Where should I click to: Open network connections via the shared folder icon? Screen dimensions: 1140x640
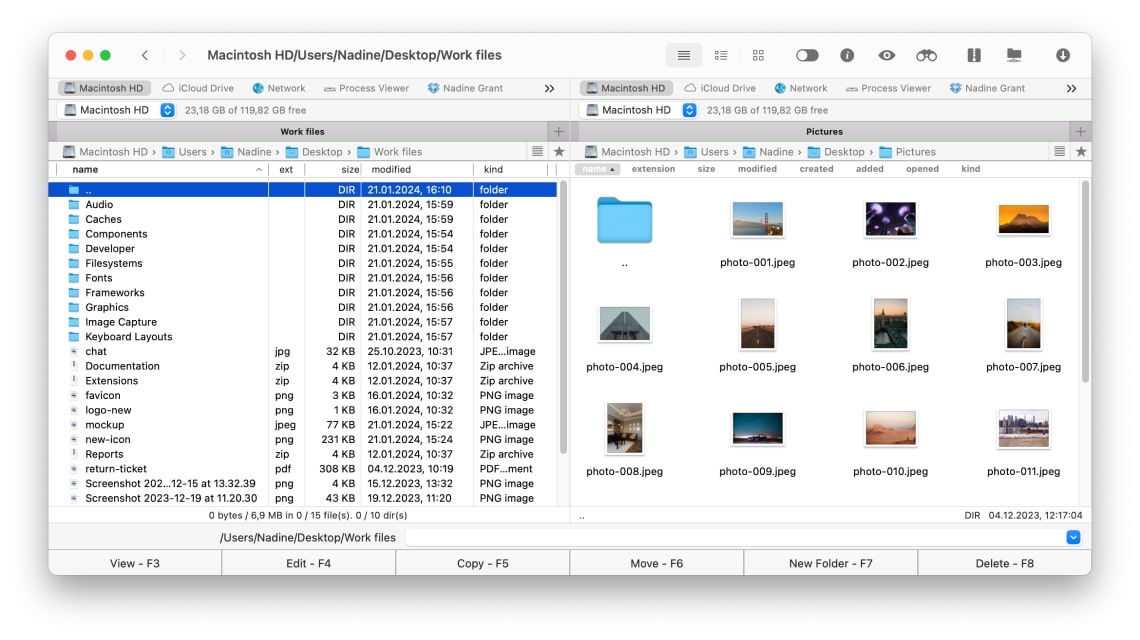tap(1014, 55)
